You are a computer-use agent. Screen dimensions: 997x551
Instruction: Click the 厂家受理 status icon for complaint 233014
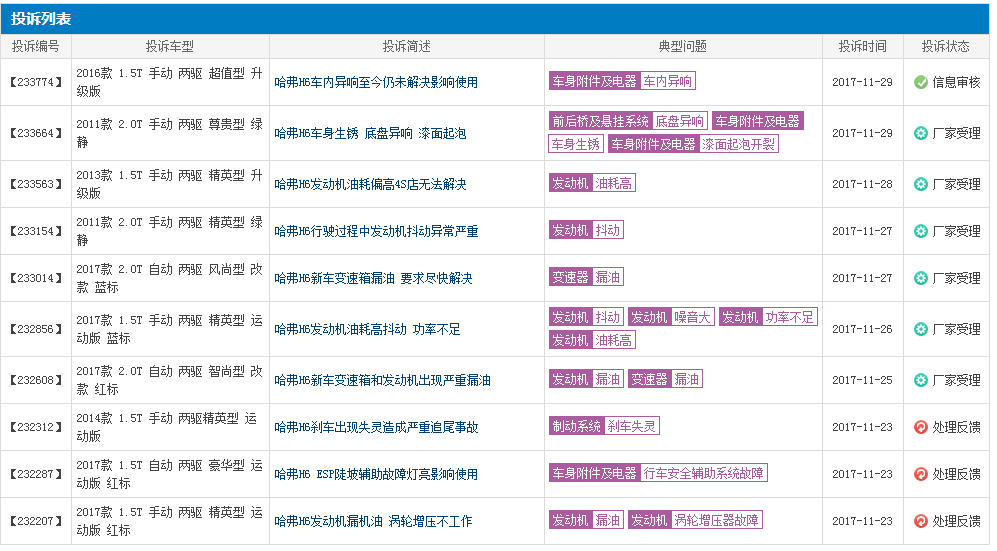coord(921,278)
